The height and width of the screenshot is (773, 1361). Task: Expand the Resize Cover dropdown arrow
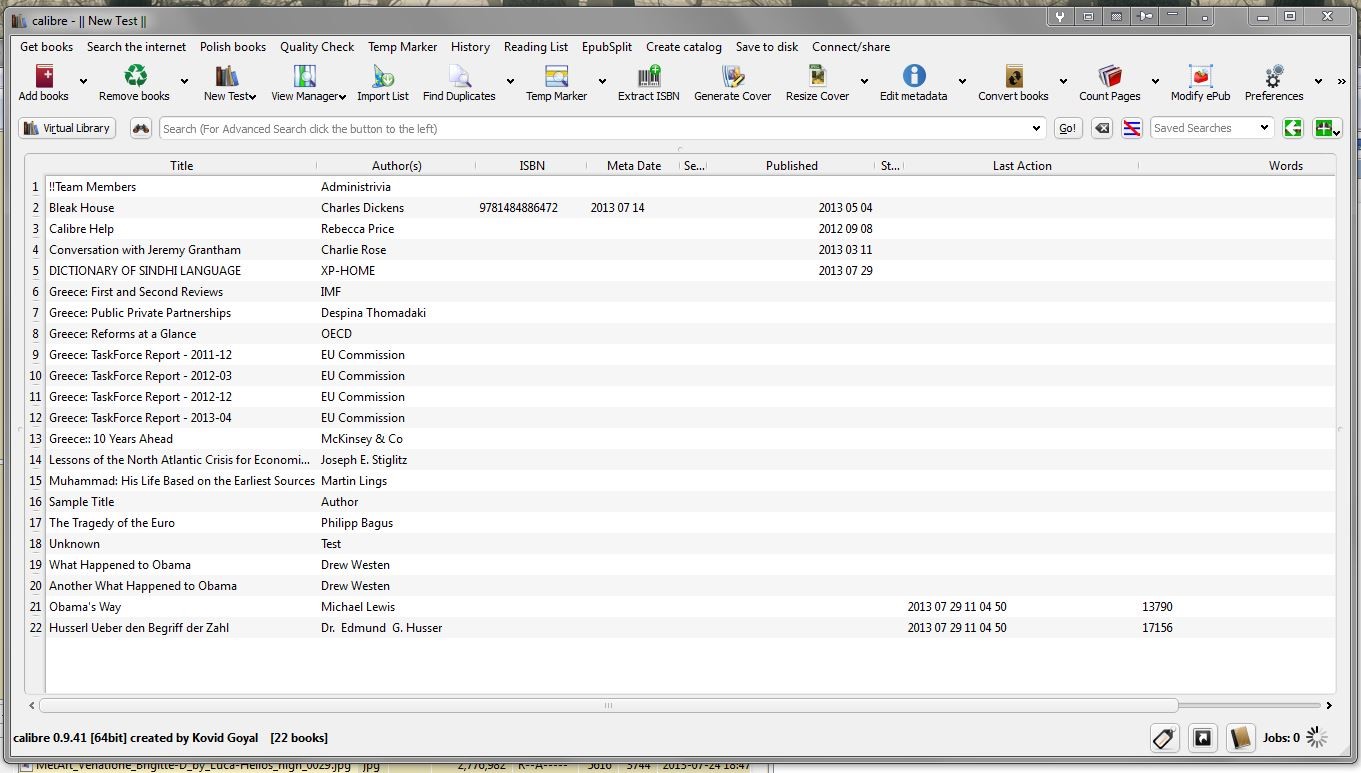(864, 82)
